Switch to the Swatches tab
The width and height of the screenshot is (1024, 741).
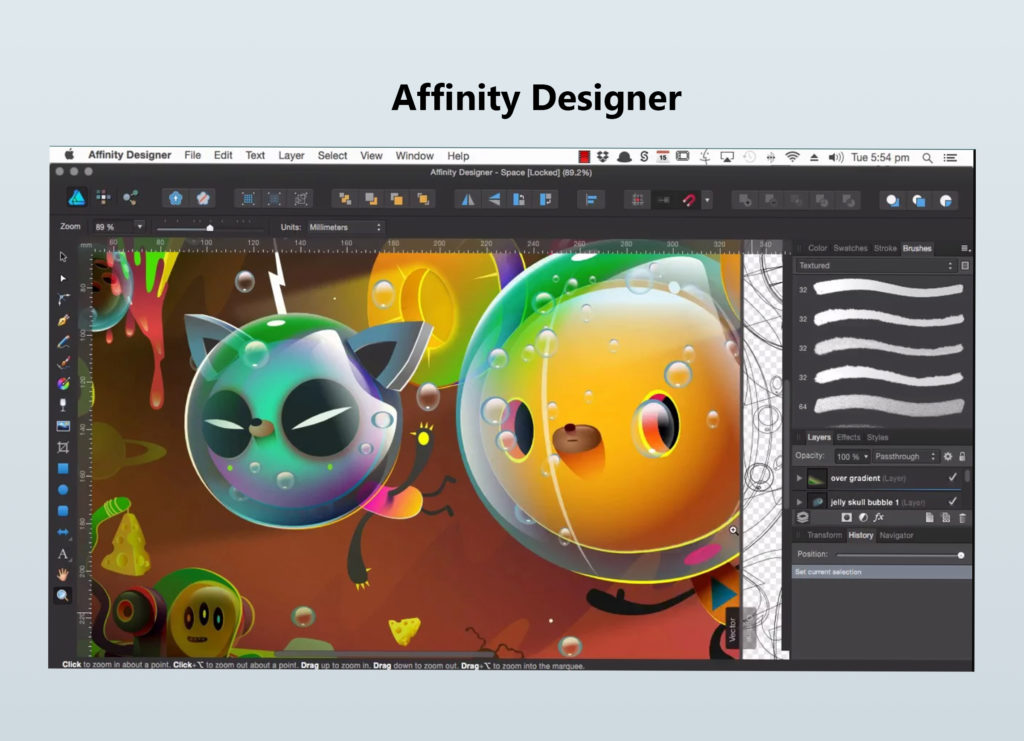point(850,248)
